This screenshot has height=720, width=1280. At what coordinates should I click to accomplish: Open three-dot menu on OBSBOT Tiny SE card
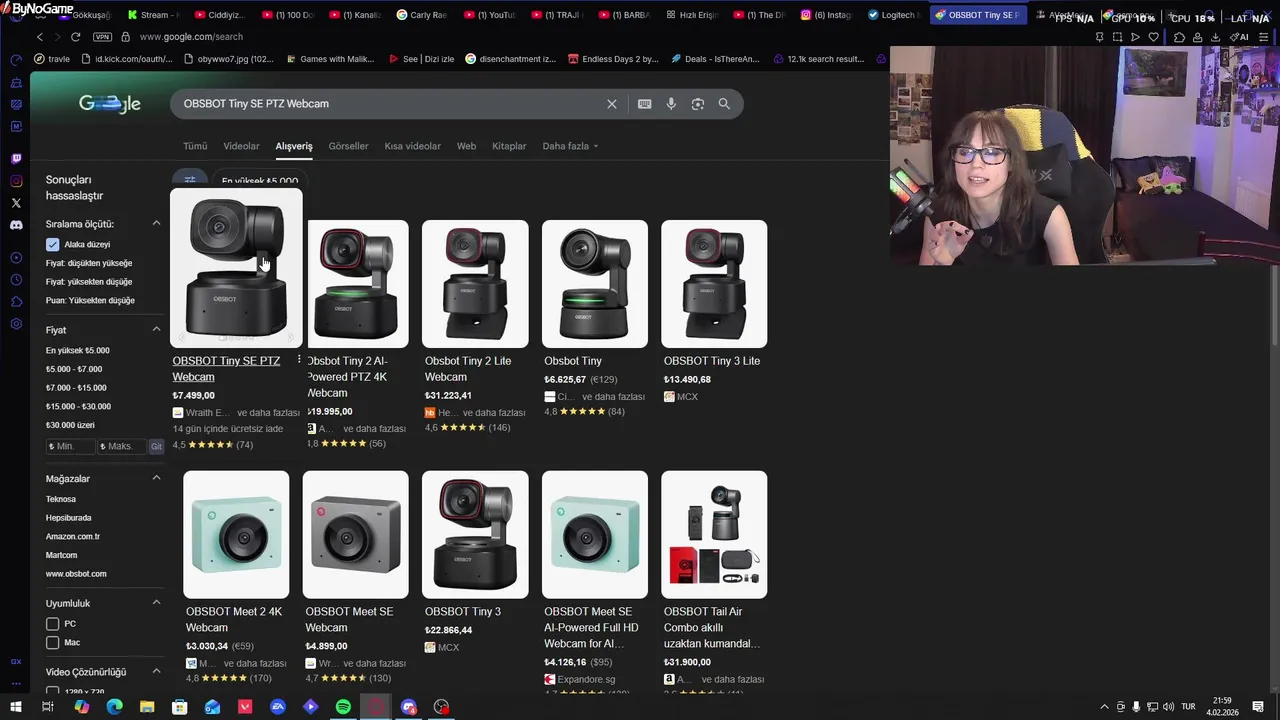click(x=299, y=360)
